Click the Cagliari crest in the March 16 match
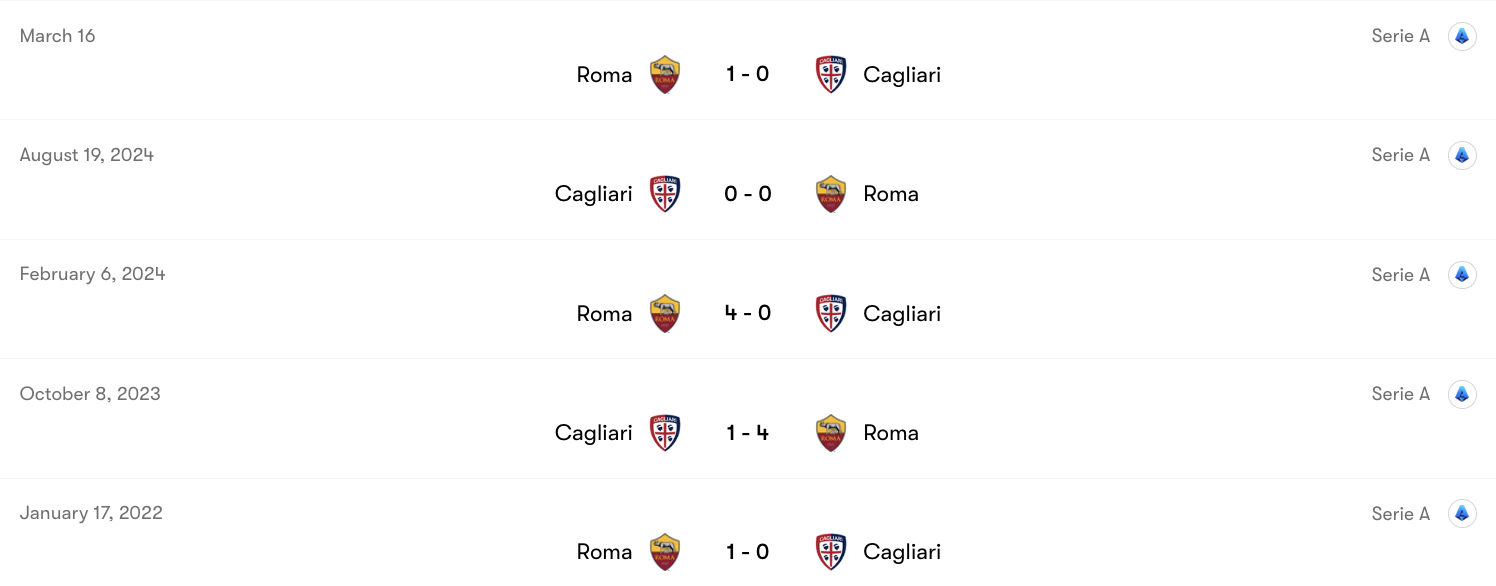This screenshot has width=1496, height=586. click(x=831, y=73)
